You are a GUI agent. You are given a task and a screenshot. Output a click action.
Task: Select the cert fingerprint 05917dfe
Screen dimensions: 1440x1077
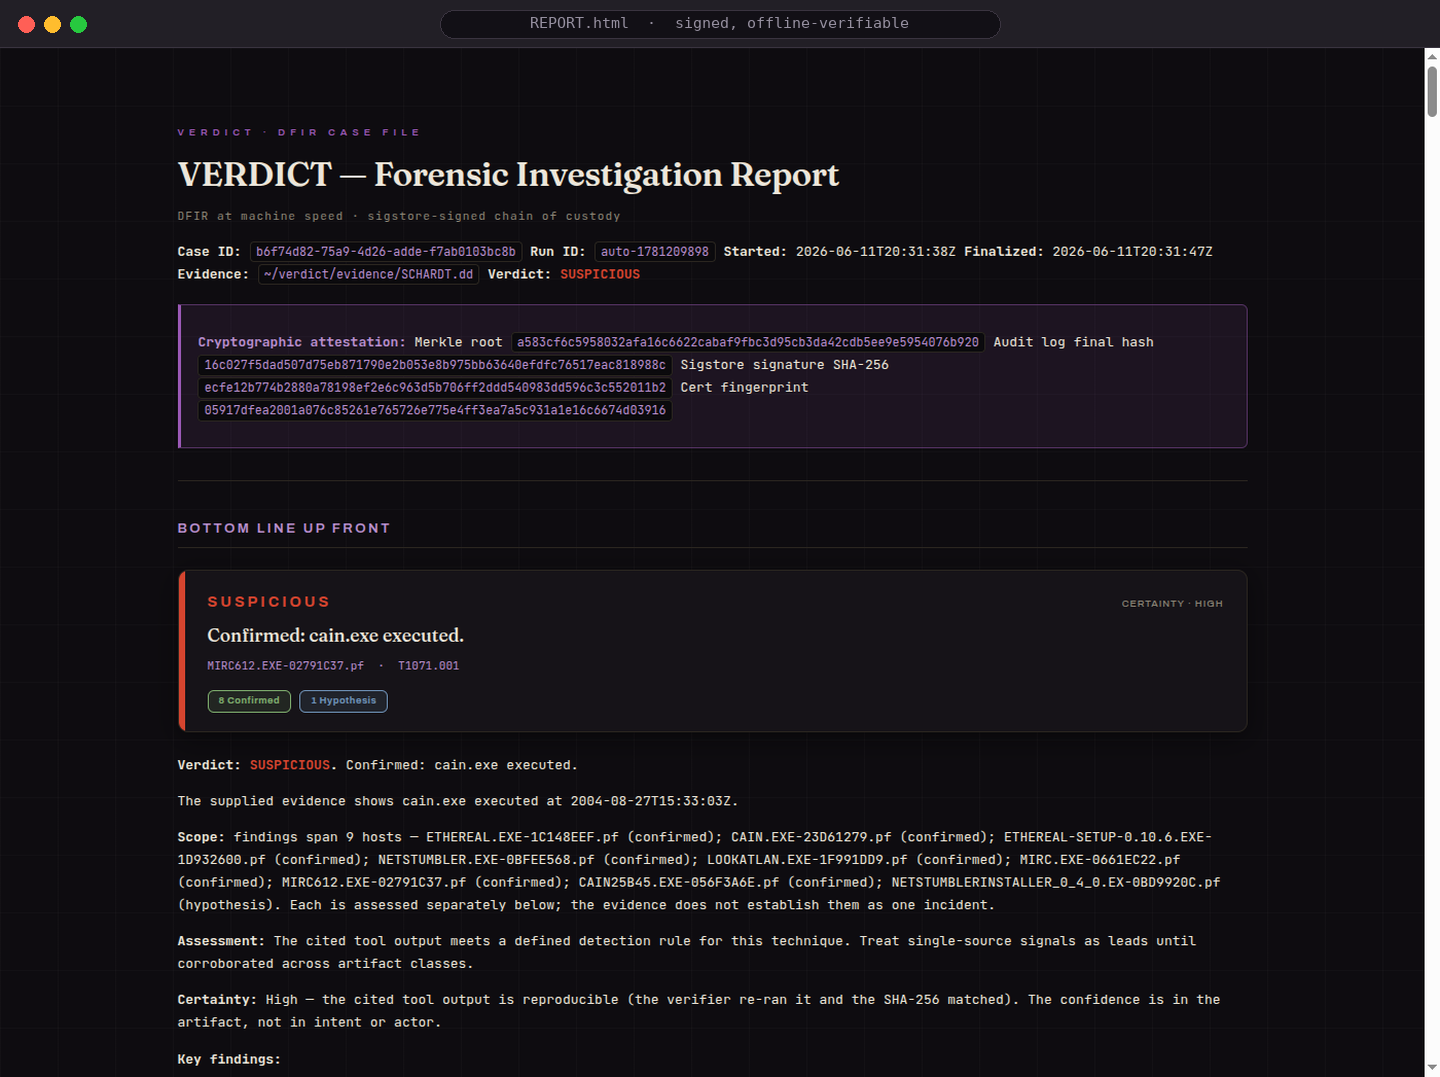tap(435, 410)
